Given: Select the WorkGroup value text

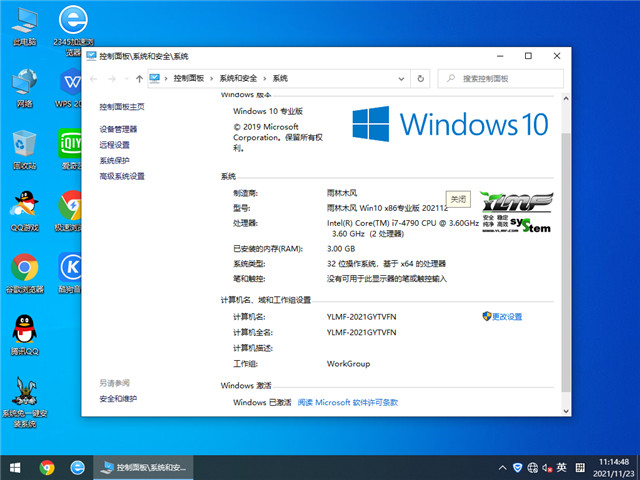Looking at the screenshot, I should pyautogui.click(x=348, y=364).
